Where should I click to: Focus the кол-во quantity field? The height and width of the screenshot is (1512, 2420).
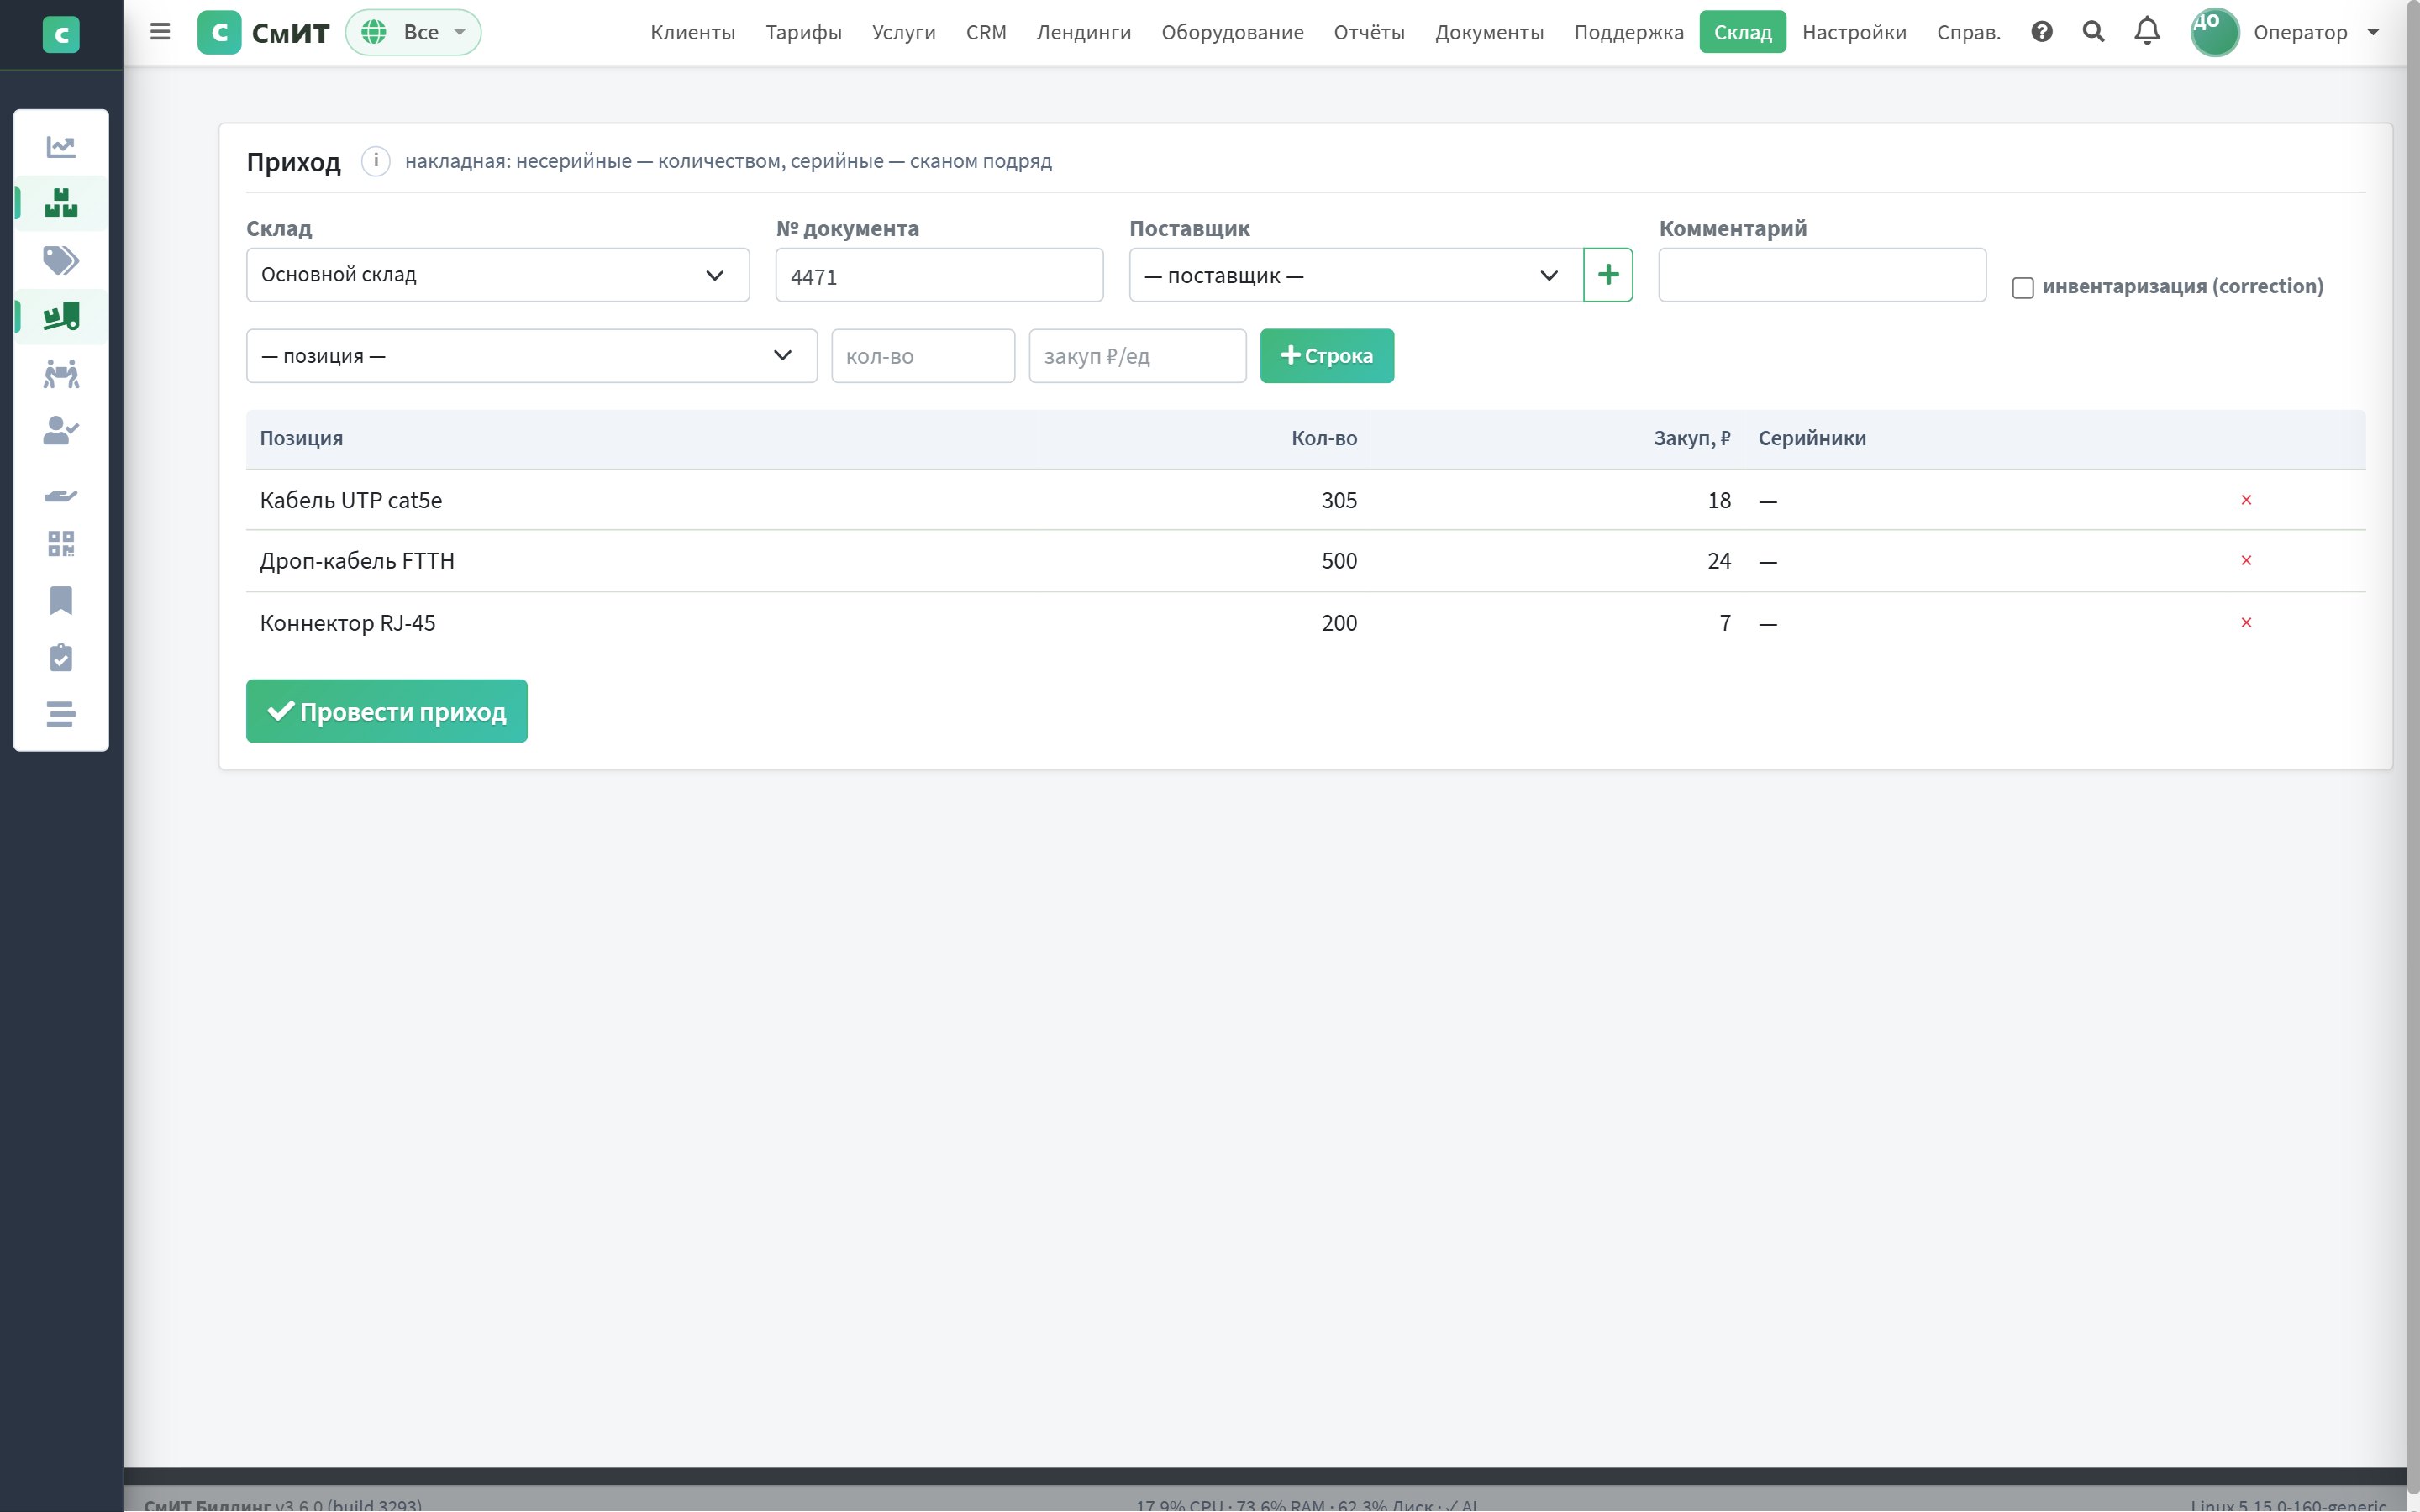(x=923, y=356)
